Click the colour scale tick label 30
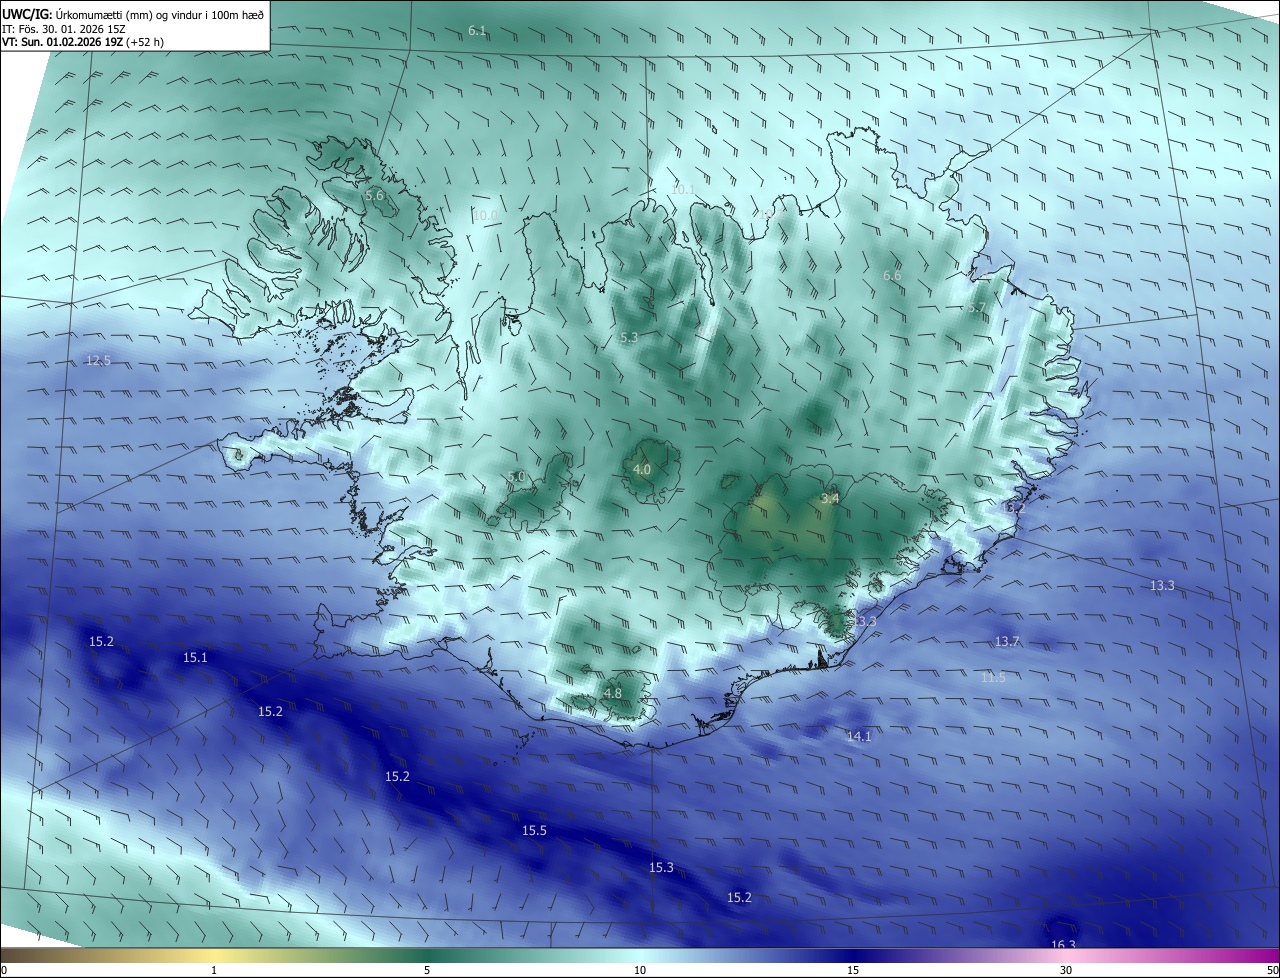Screen dimensions: 1280x978 (1066, 970)
